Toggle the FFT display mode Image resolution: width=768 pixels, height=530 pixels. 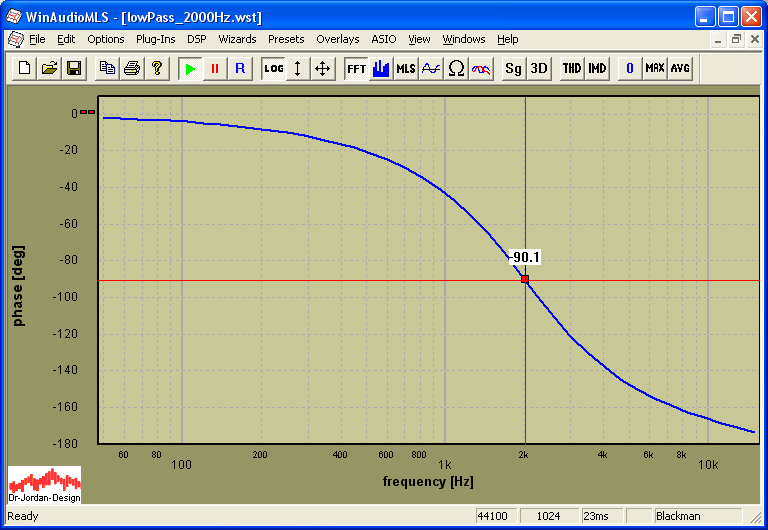(x=356, y=68)
